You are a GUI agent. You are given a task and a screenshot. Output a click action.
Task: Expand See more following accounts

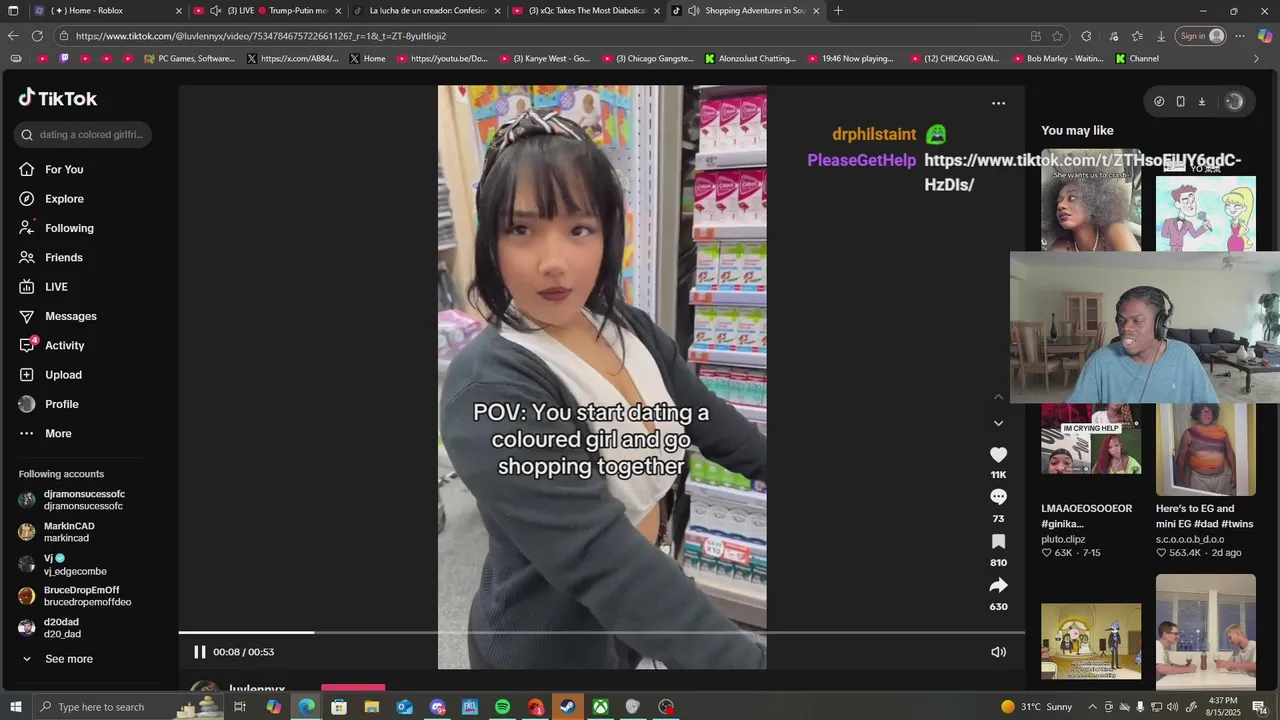[57, 659]
